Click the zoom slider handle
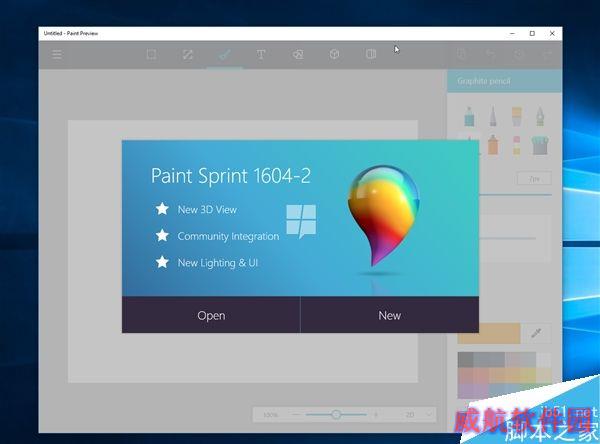 pyautogui.click(x=336, y=414)
